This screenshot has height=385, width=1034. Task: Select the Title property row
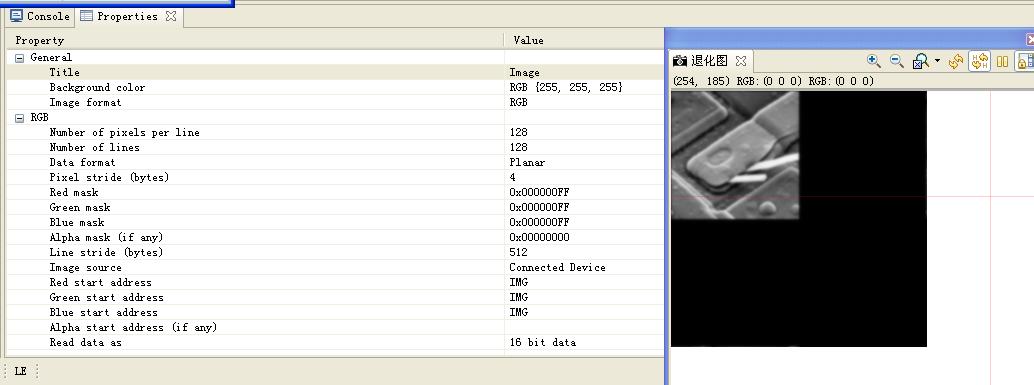click(x=335, y=73)
